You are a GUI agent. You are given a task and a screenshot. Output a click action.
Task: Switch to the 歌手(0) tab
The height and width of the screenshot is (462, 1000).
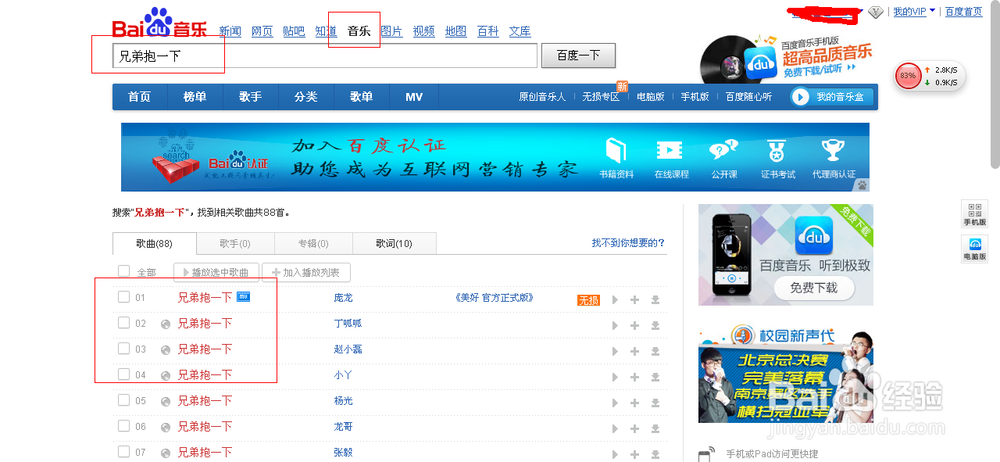[x=235, y=244]
